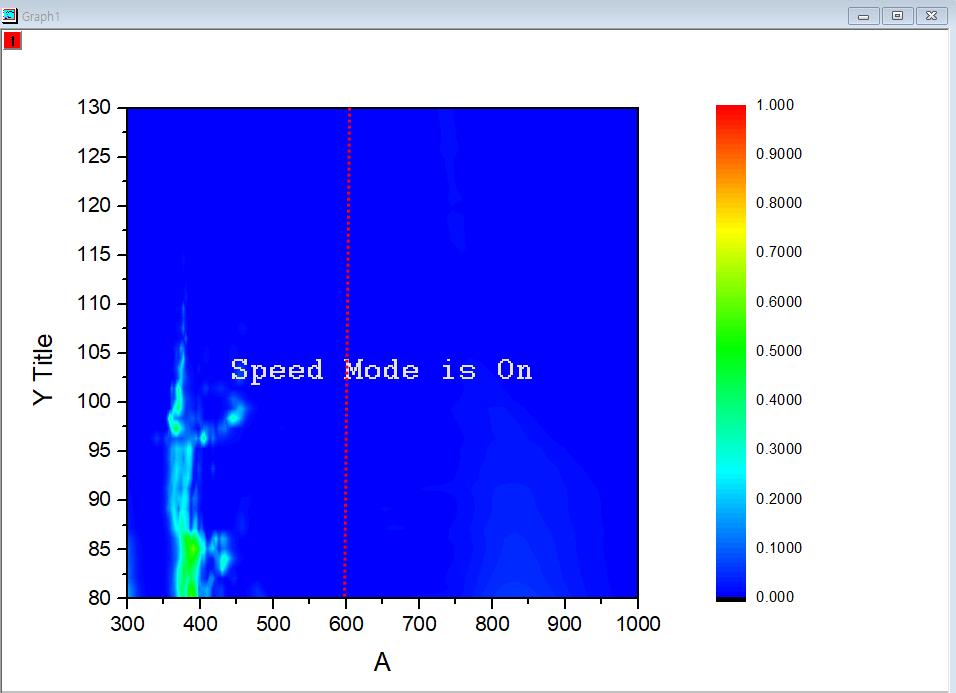
Task: Click the Y axis tick label 80
Action: (x=99, y=598)
